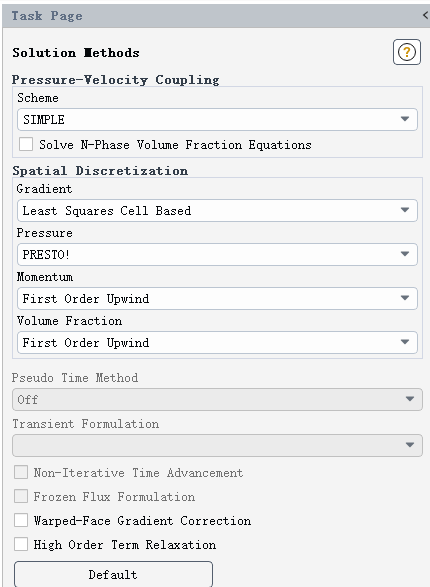Open the SIMPLE scheme dropdown

point(217,120)
